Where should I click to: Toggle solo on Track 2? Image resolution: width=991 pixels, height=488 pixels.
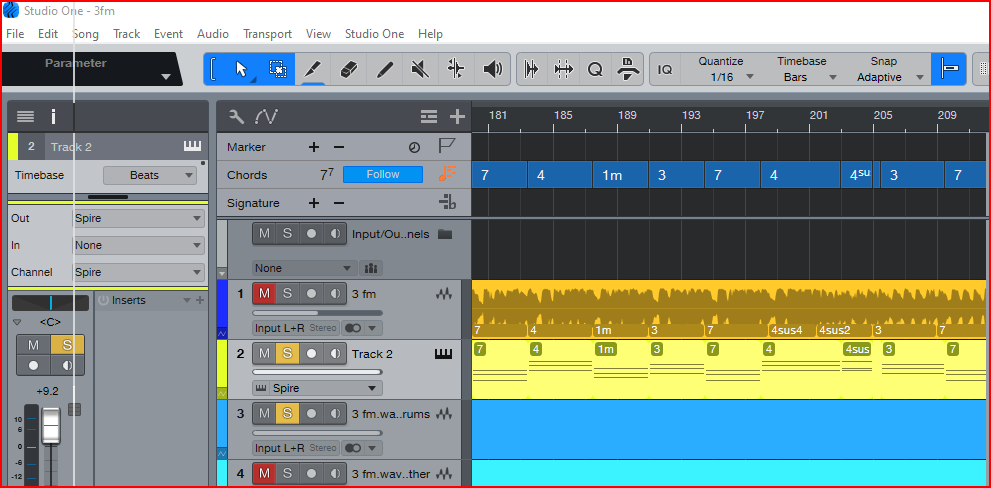tap(287, 354)
